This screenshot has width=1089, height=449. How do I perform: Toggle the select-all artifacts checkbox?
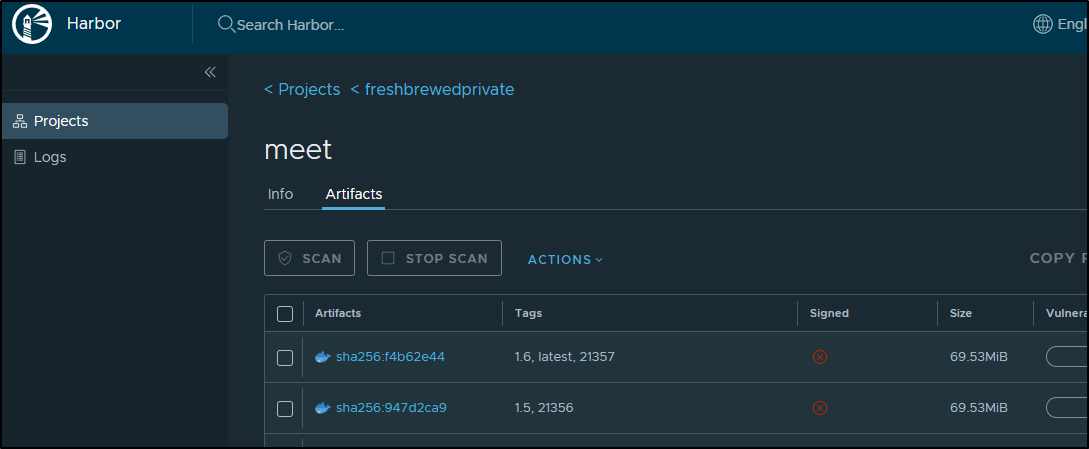click(x=285, y=313)
